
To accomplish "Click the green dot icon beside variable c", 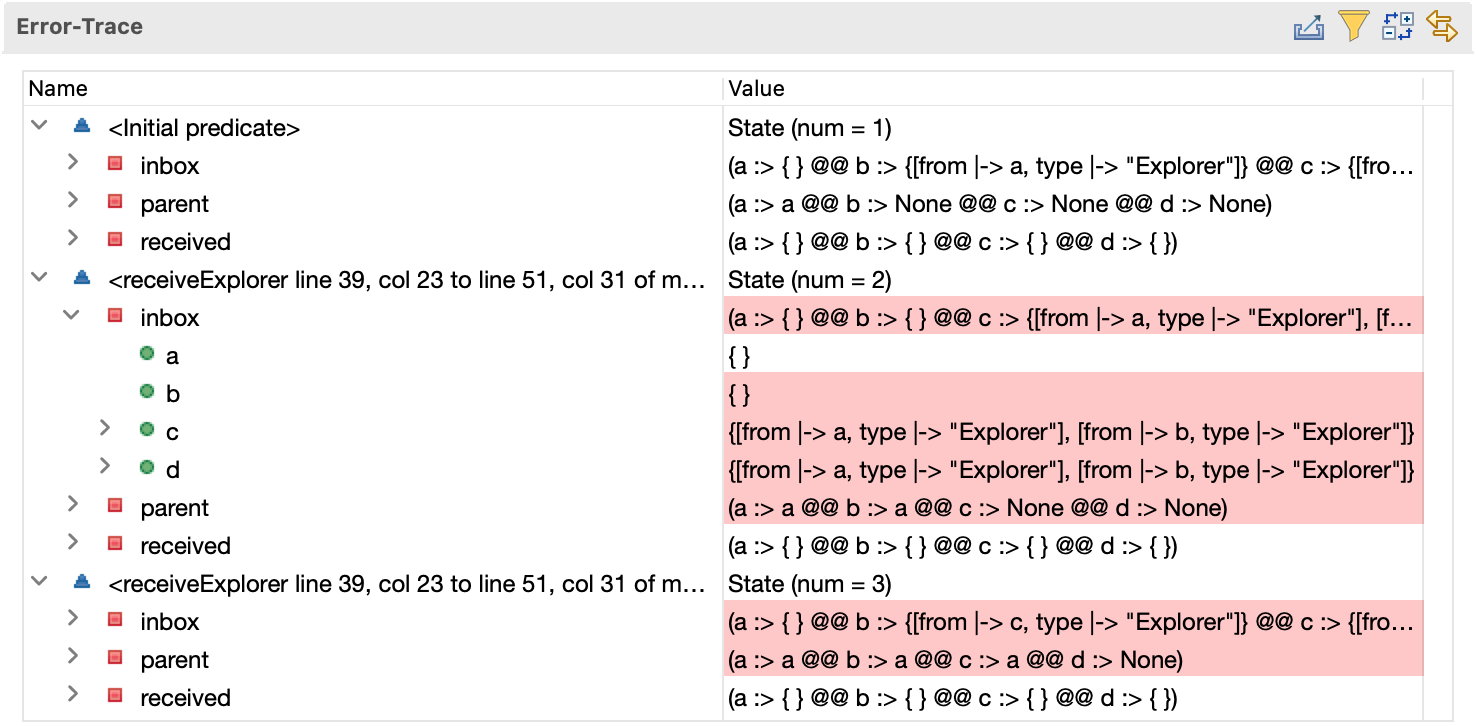I will point(147,431).
